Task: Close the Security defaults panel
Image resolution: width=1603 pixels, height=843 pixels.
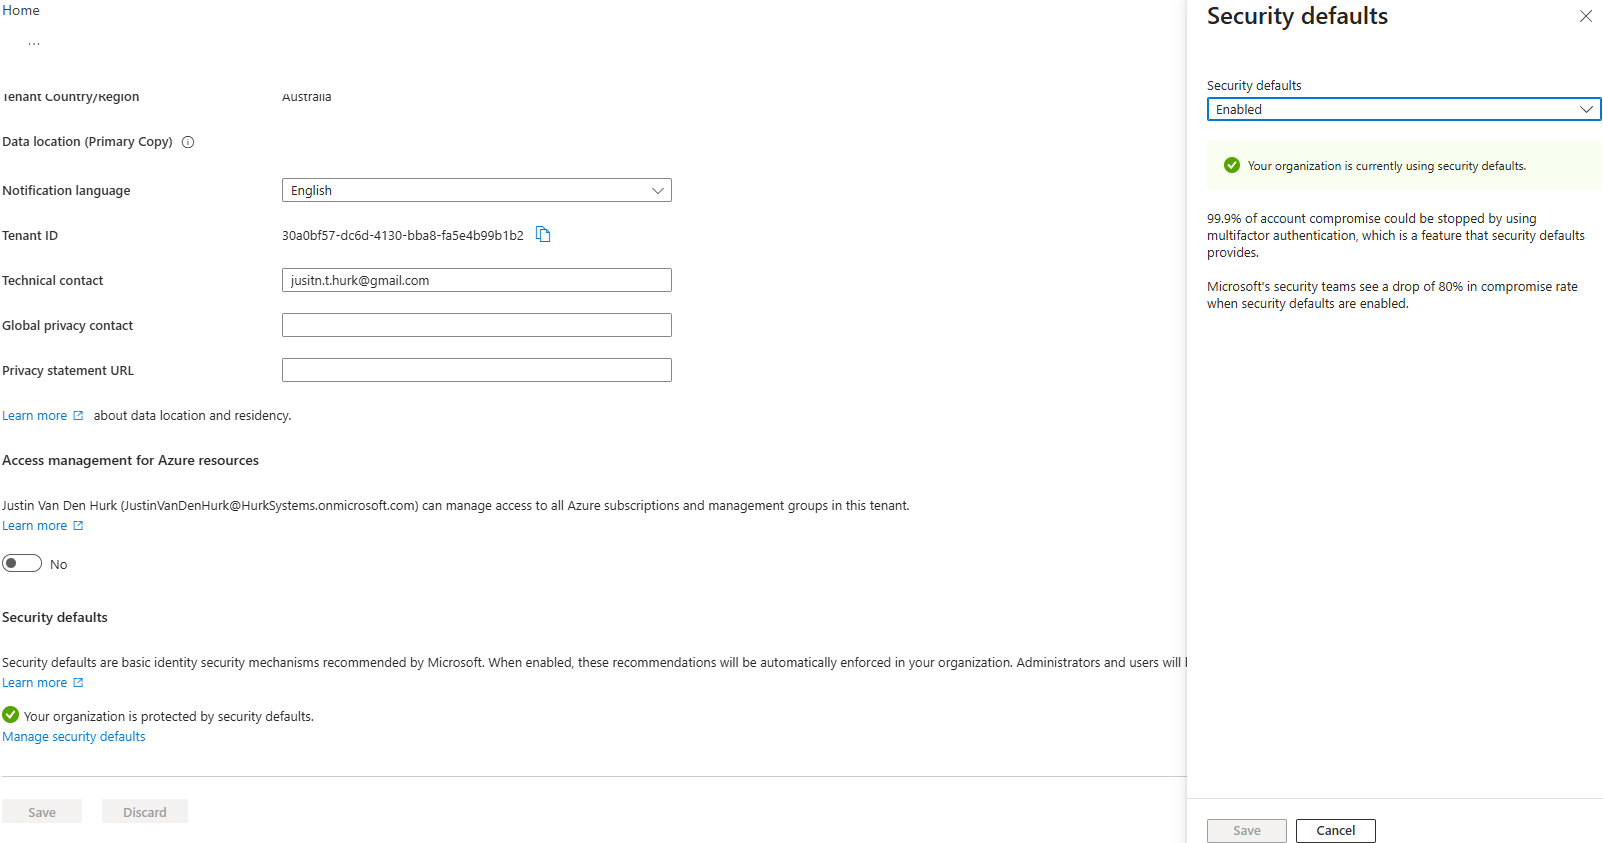Action: [1586, 16]
